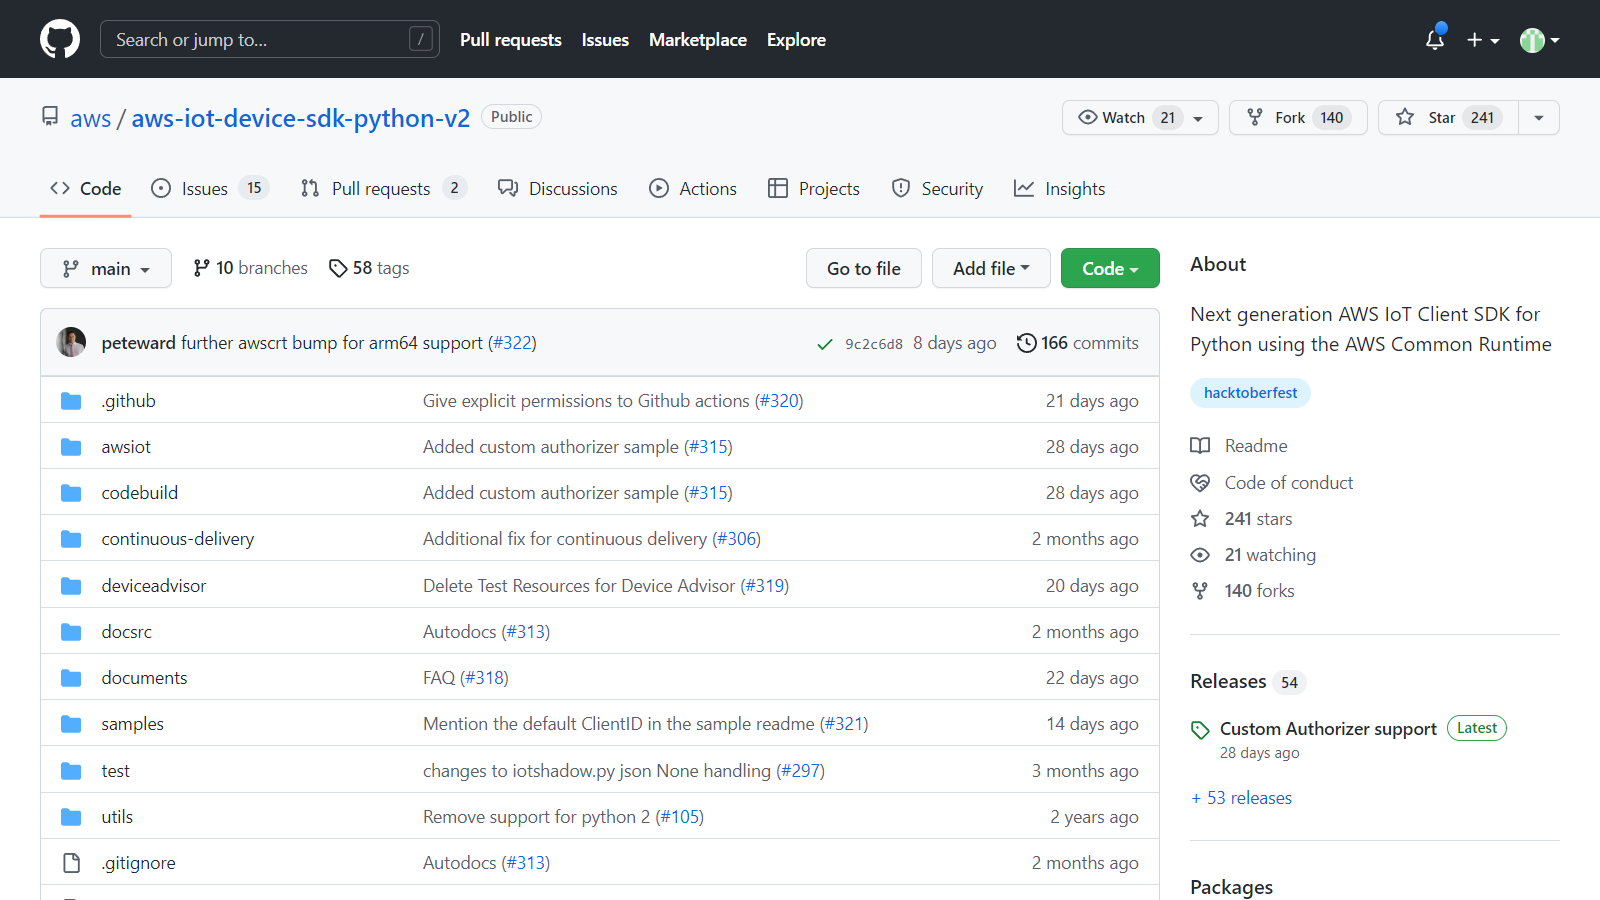Open the green Code dropdown
The image size is (1600, 900).
[x=1110, y=268]
